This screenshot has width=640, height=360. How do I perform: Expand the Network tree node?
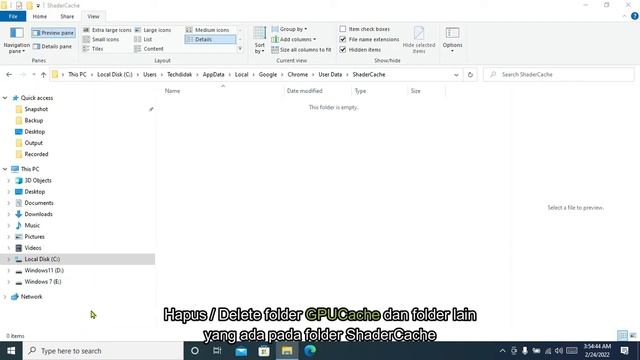pos(5,297)
